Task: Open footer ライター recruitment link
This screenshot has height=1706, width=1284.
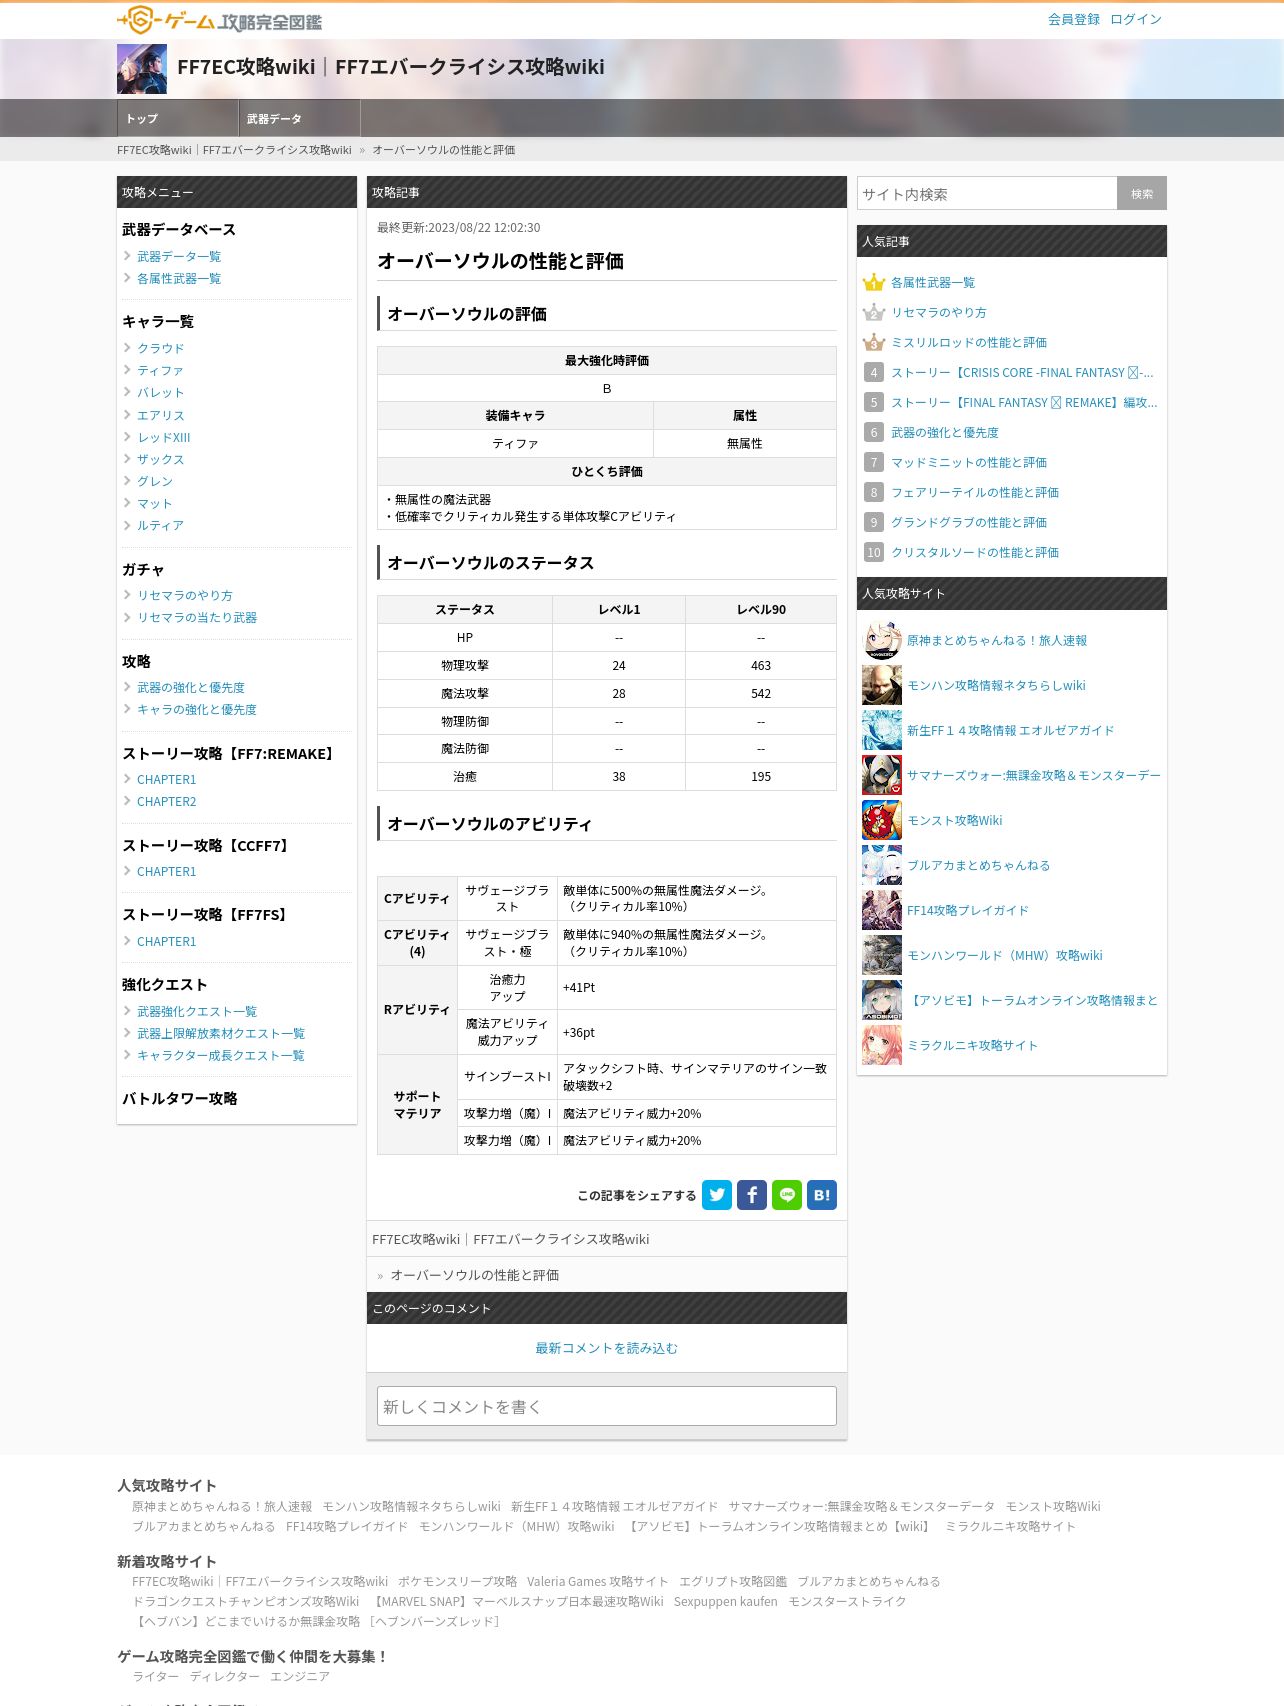Action: [x=156, y=1676]
